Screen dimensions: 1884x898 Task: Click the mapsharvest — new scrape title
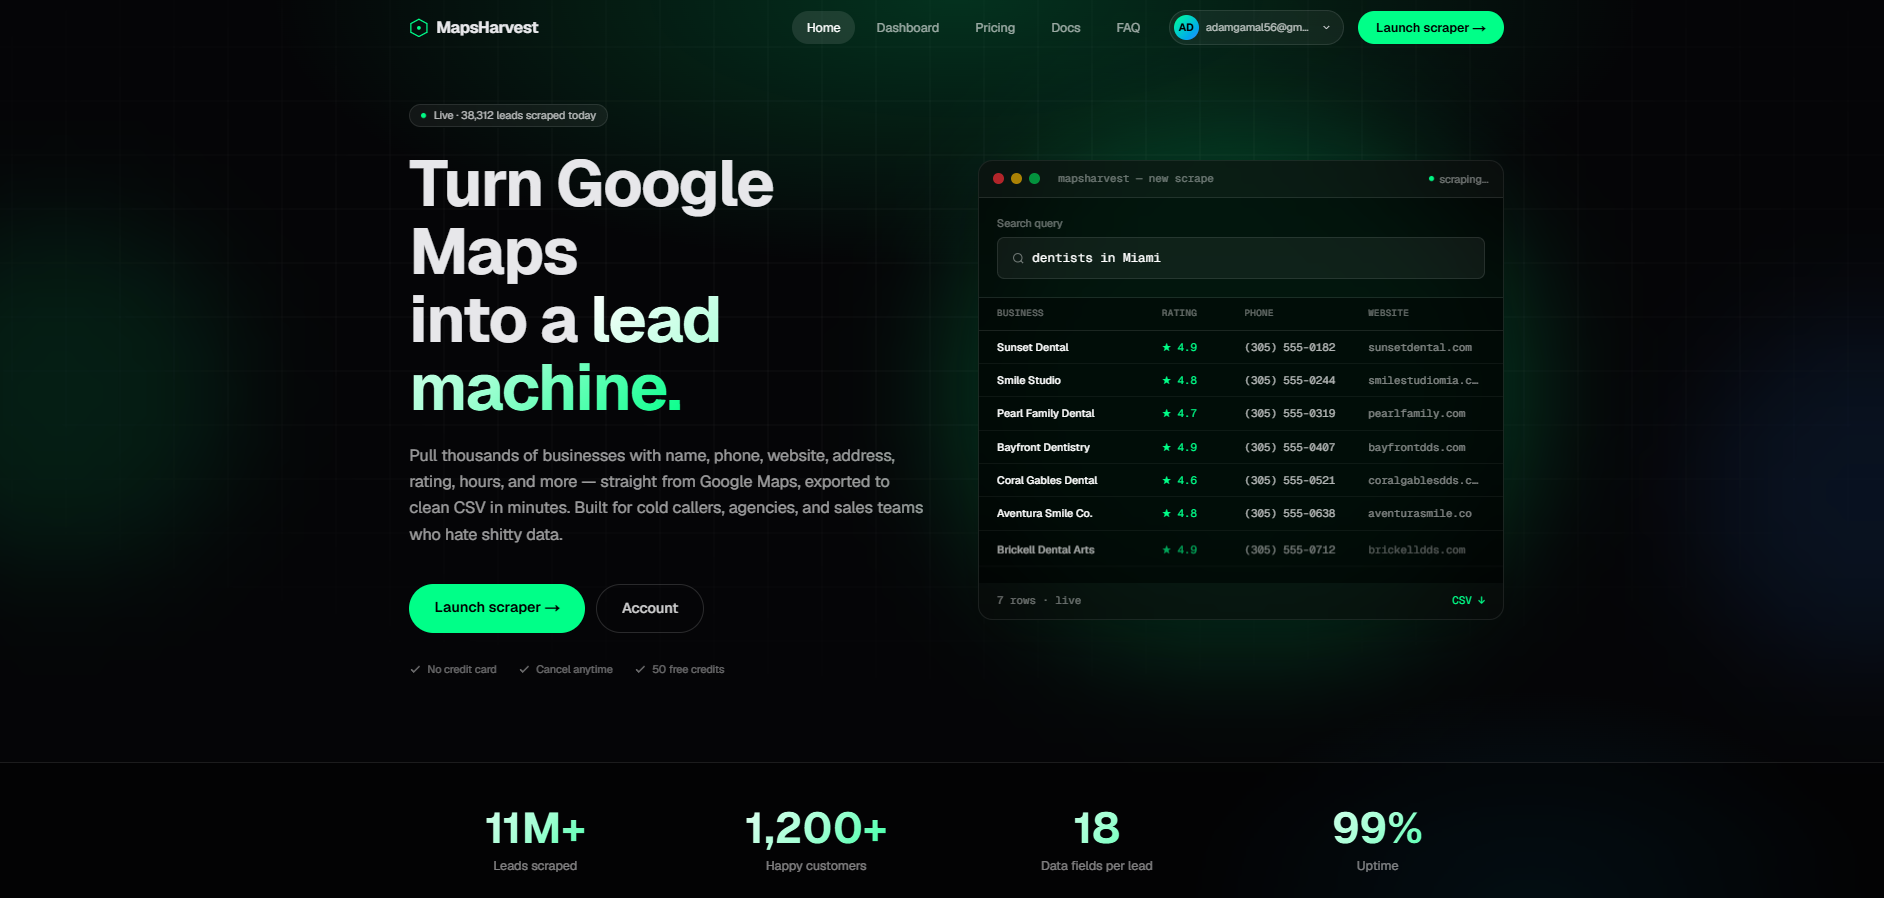point(1136,179)
